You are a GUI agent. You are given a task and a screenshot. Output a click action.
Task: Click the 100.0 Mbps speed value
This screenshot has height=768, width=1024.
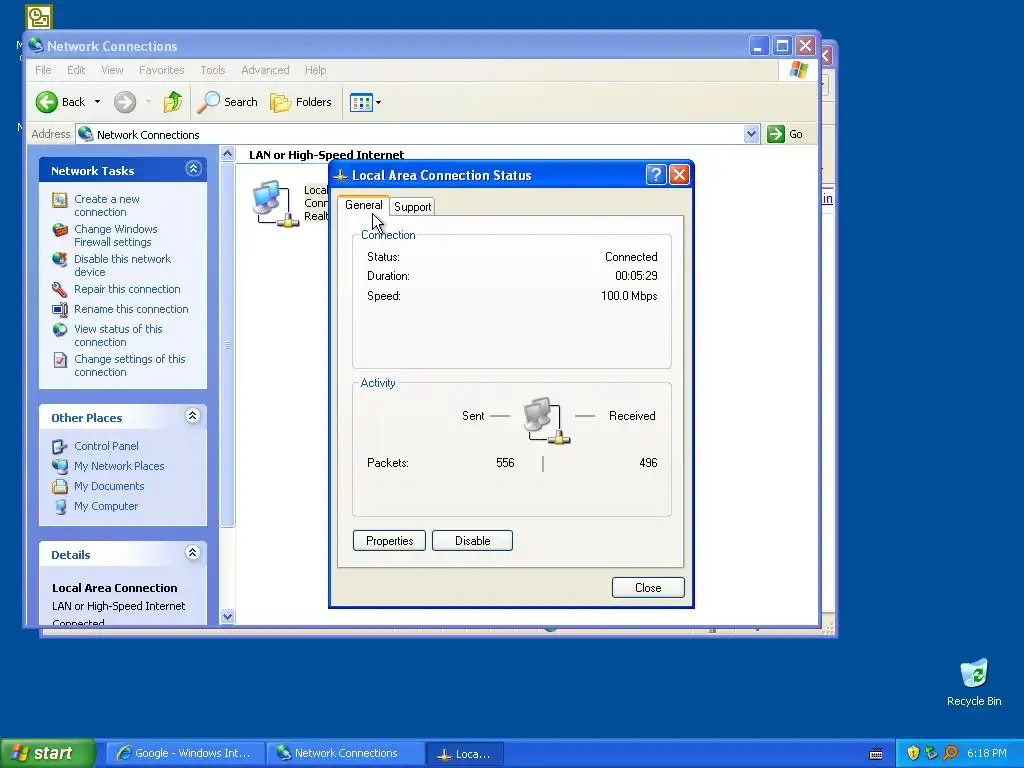629,296
